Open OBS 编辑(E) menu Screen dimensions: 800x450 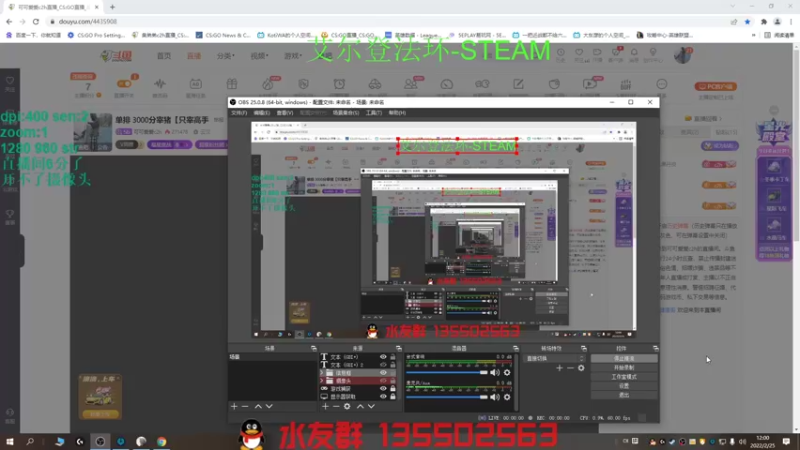click(x=262, y=113)
